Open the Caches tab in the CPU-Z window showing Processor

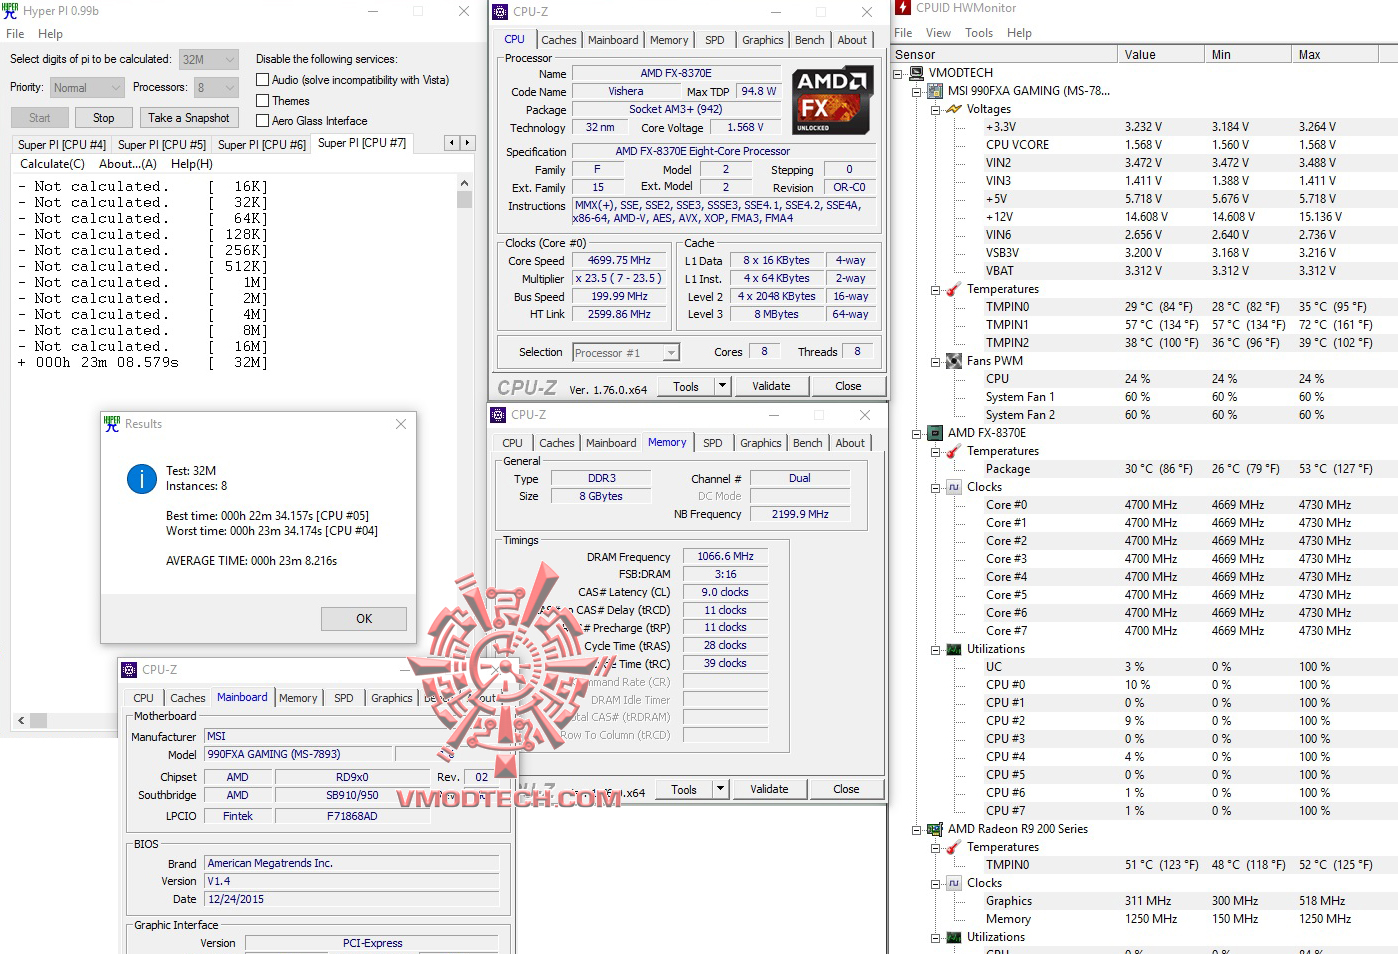(559, 40)
